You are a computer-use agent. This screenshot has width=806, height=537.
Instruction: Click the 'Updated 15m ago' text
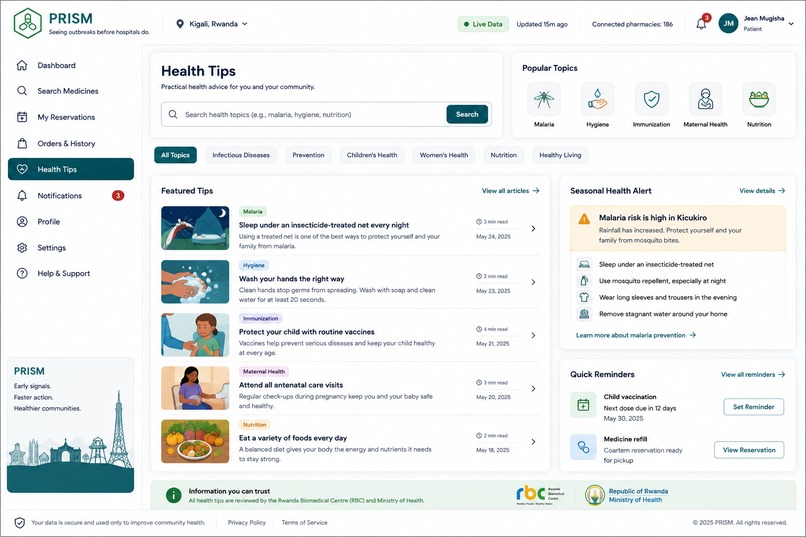pyautogui.click(x=542, y=24)
